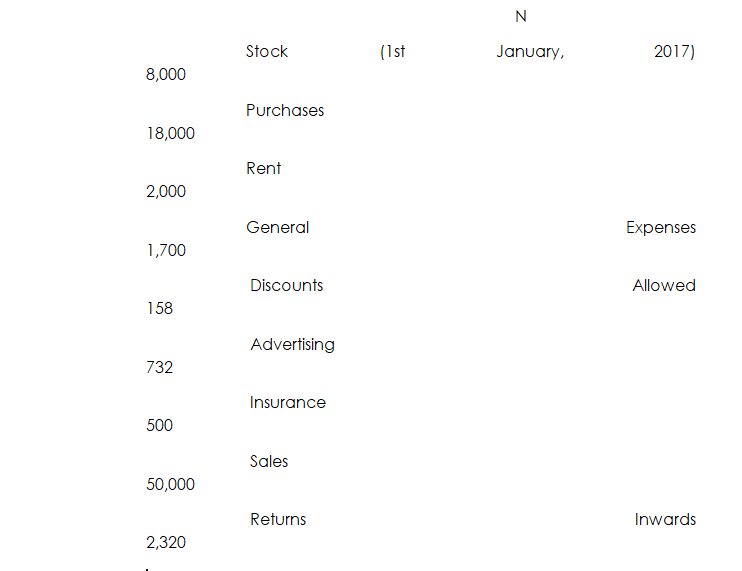
Task: Click the word "Allowed"
Action: [664, 286]
